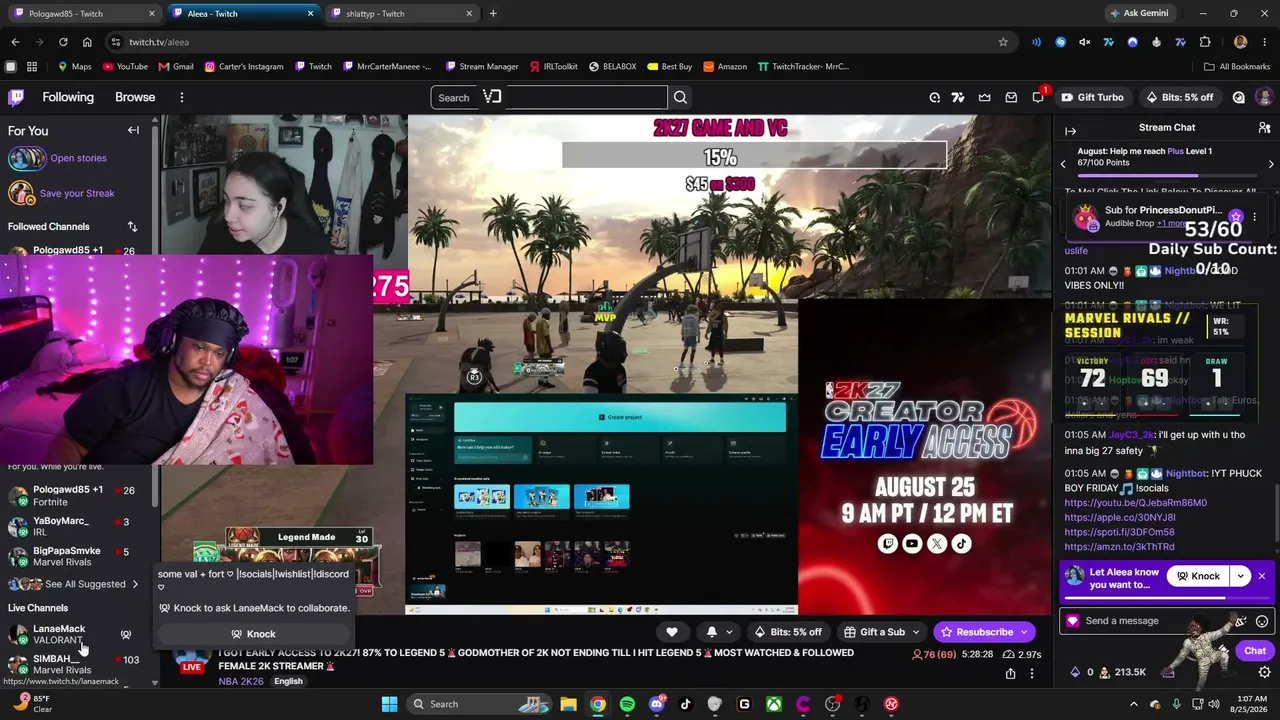The image size is (1280, 720).
Task: Open File Explorer from the taskbar
Action: [568, 704]
